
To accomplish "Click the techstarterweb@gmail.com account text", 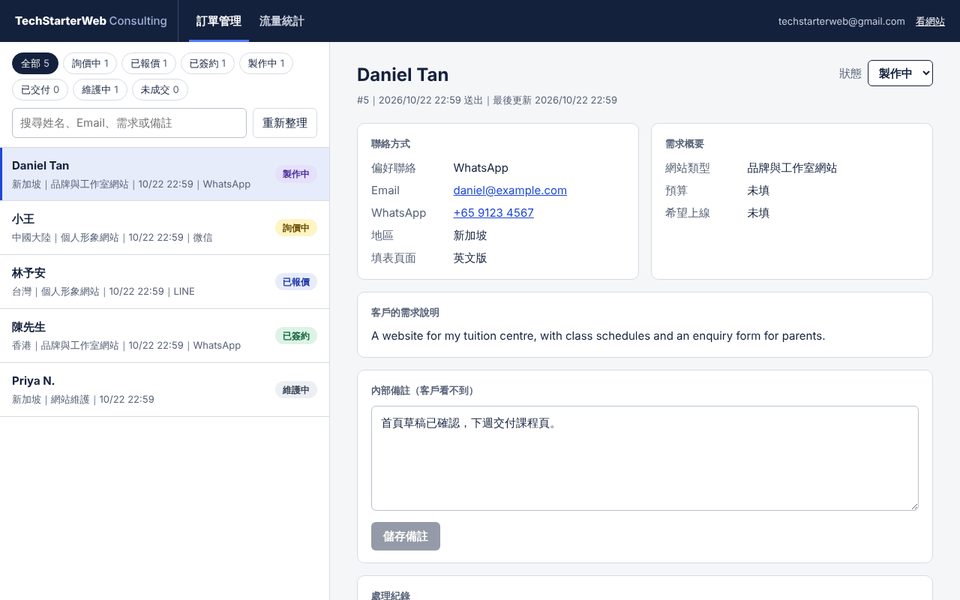I will pos(841,21).
